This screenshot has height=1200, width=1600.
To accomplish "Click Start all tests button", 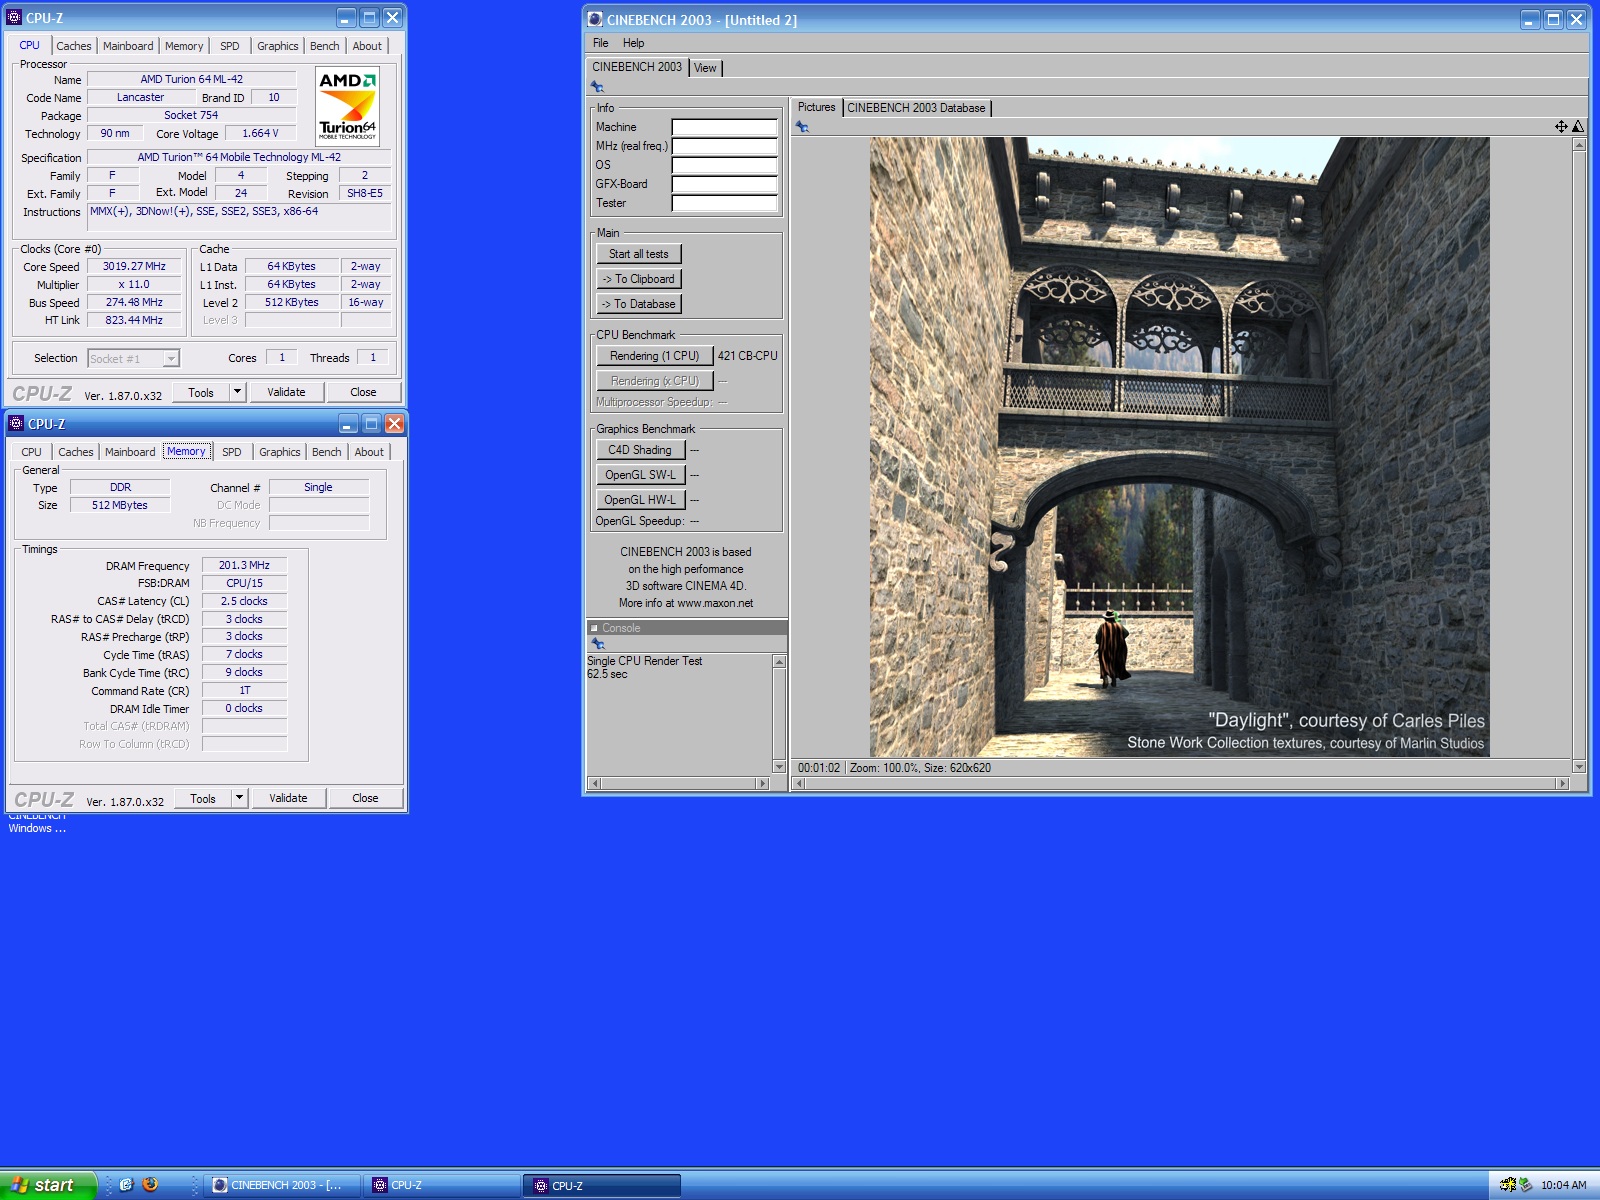I will pos(639,254).
